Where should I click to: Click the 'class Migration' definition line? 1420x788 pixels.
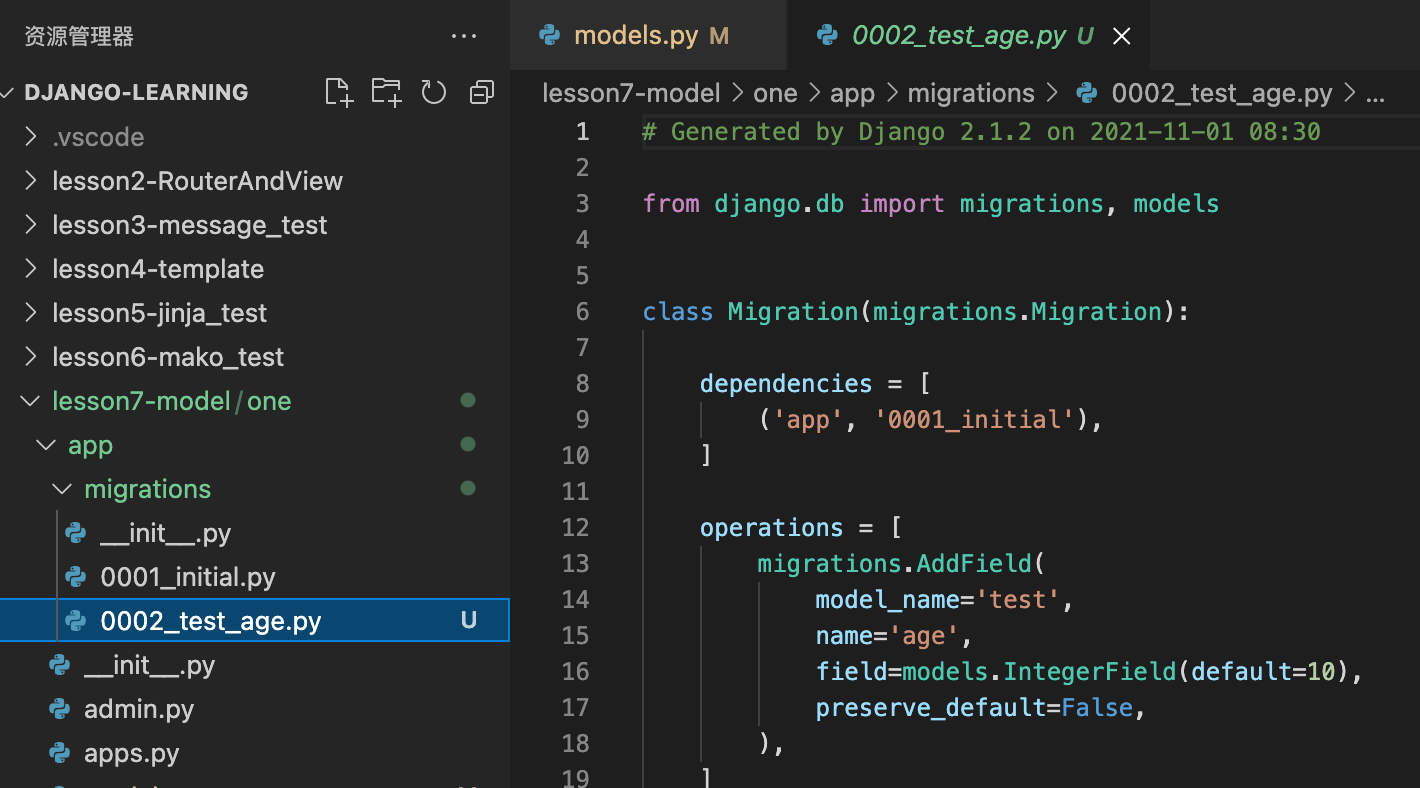[x=916, y=312]
